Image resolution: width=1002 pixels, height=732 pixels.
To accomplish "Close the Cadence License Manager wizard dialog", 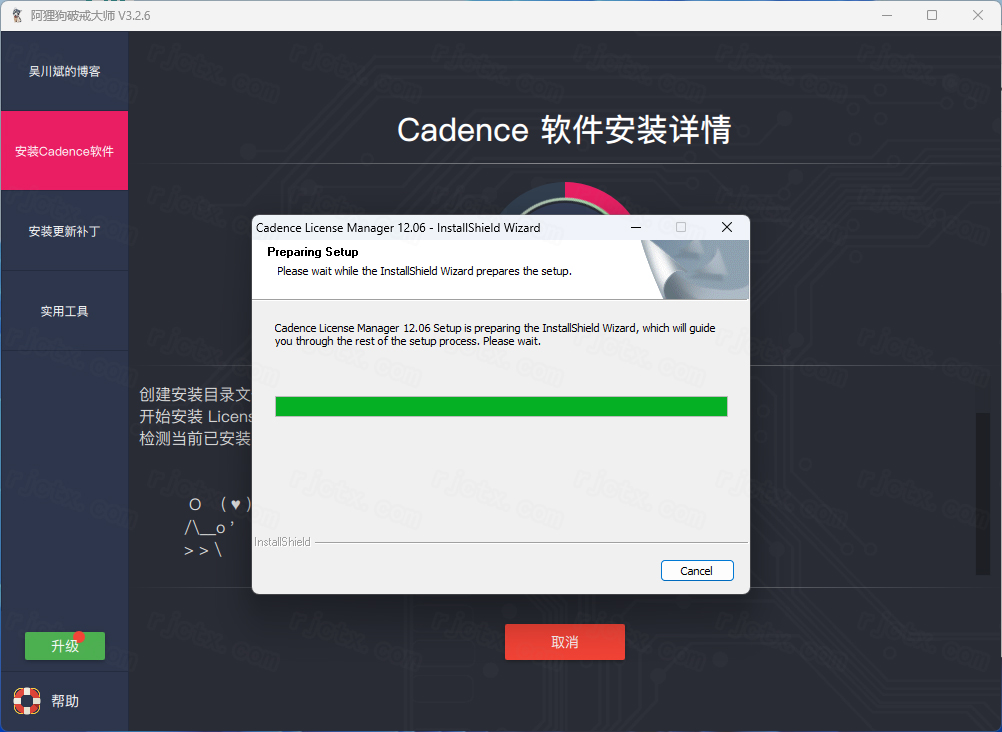I will tap(727, 228).
